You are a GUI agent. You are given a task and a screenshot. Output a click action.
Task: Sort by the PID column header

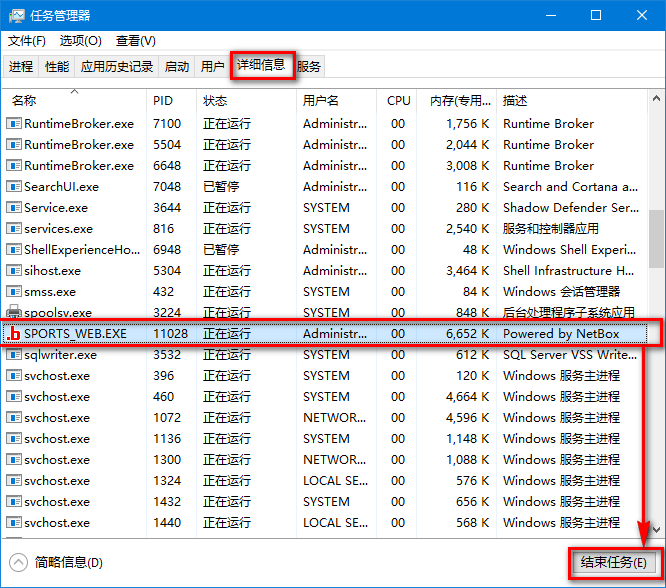tap(171, 101)
